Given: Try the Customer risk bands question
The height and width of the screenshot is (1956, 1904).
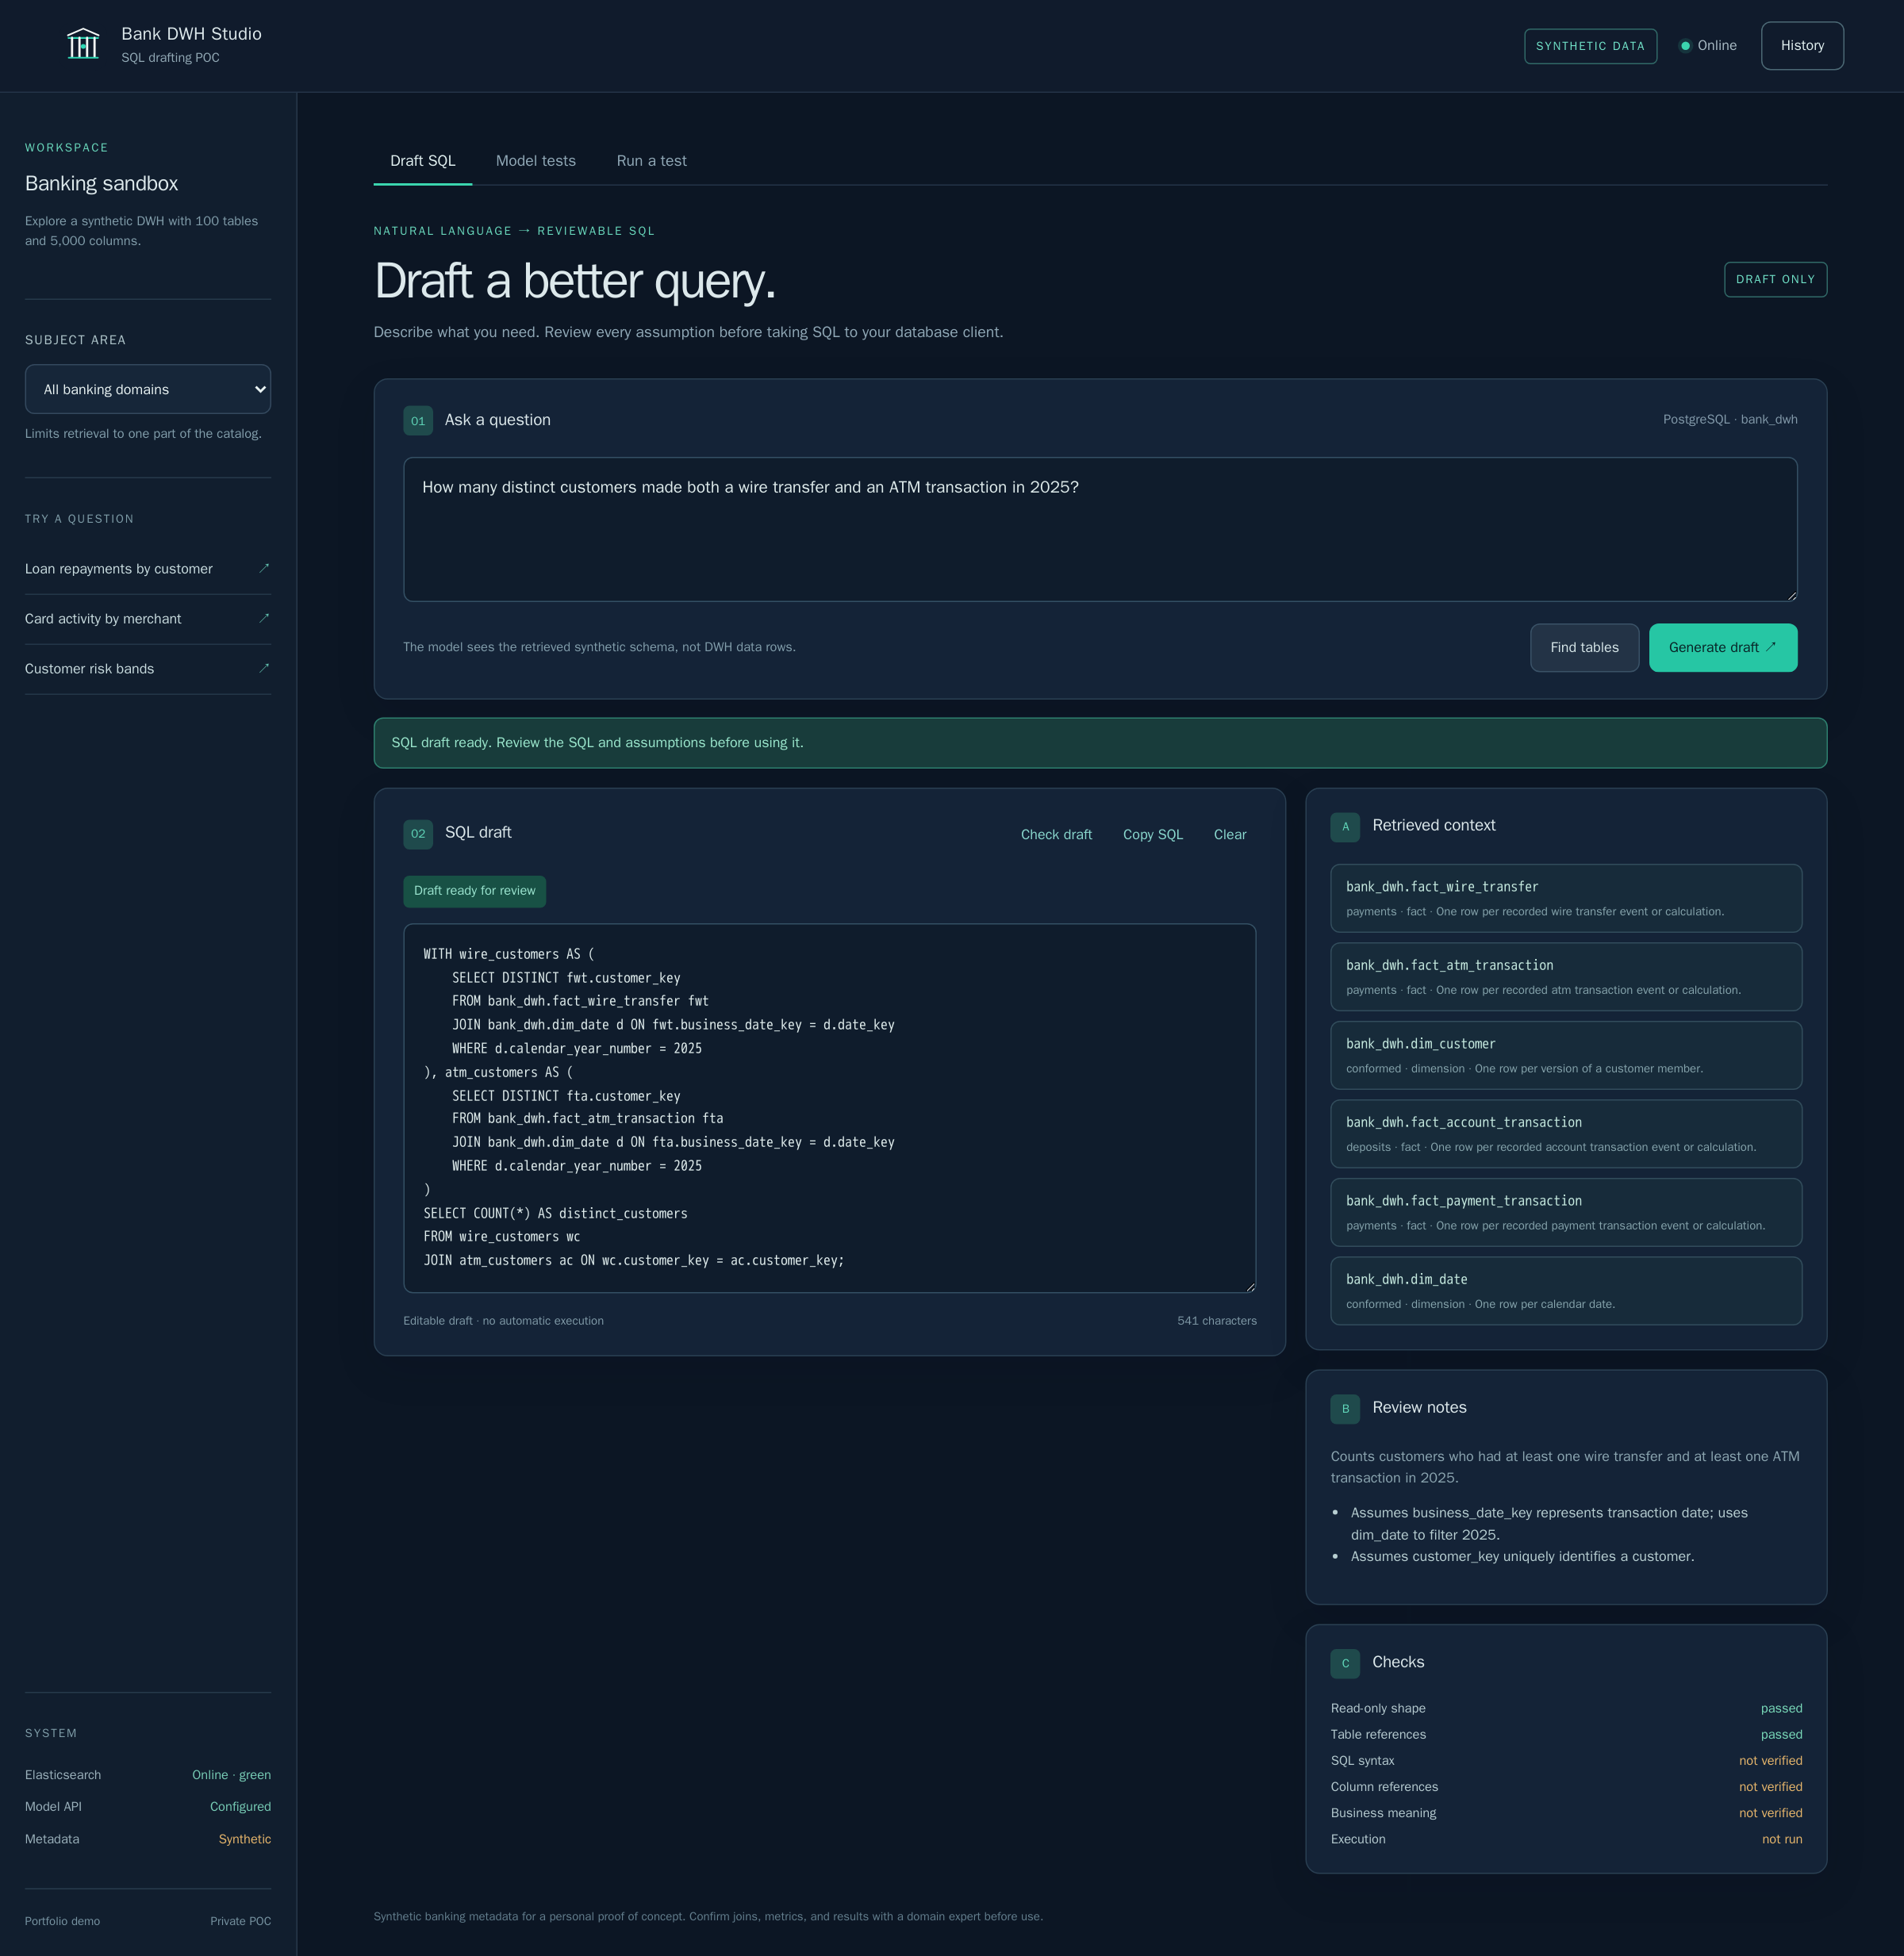Looking at the screenshot, I should pyautogui.click(x=148, y=669).
